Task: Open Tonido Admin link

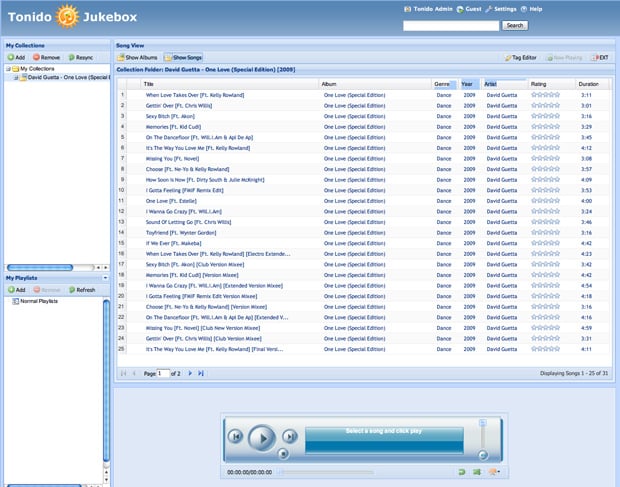Action: click(428, 9)
